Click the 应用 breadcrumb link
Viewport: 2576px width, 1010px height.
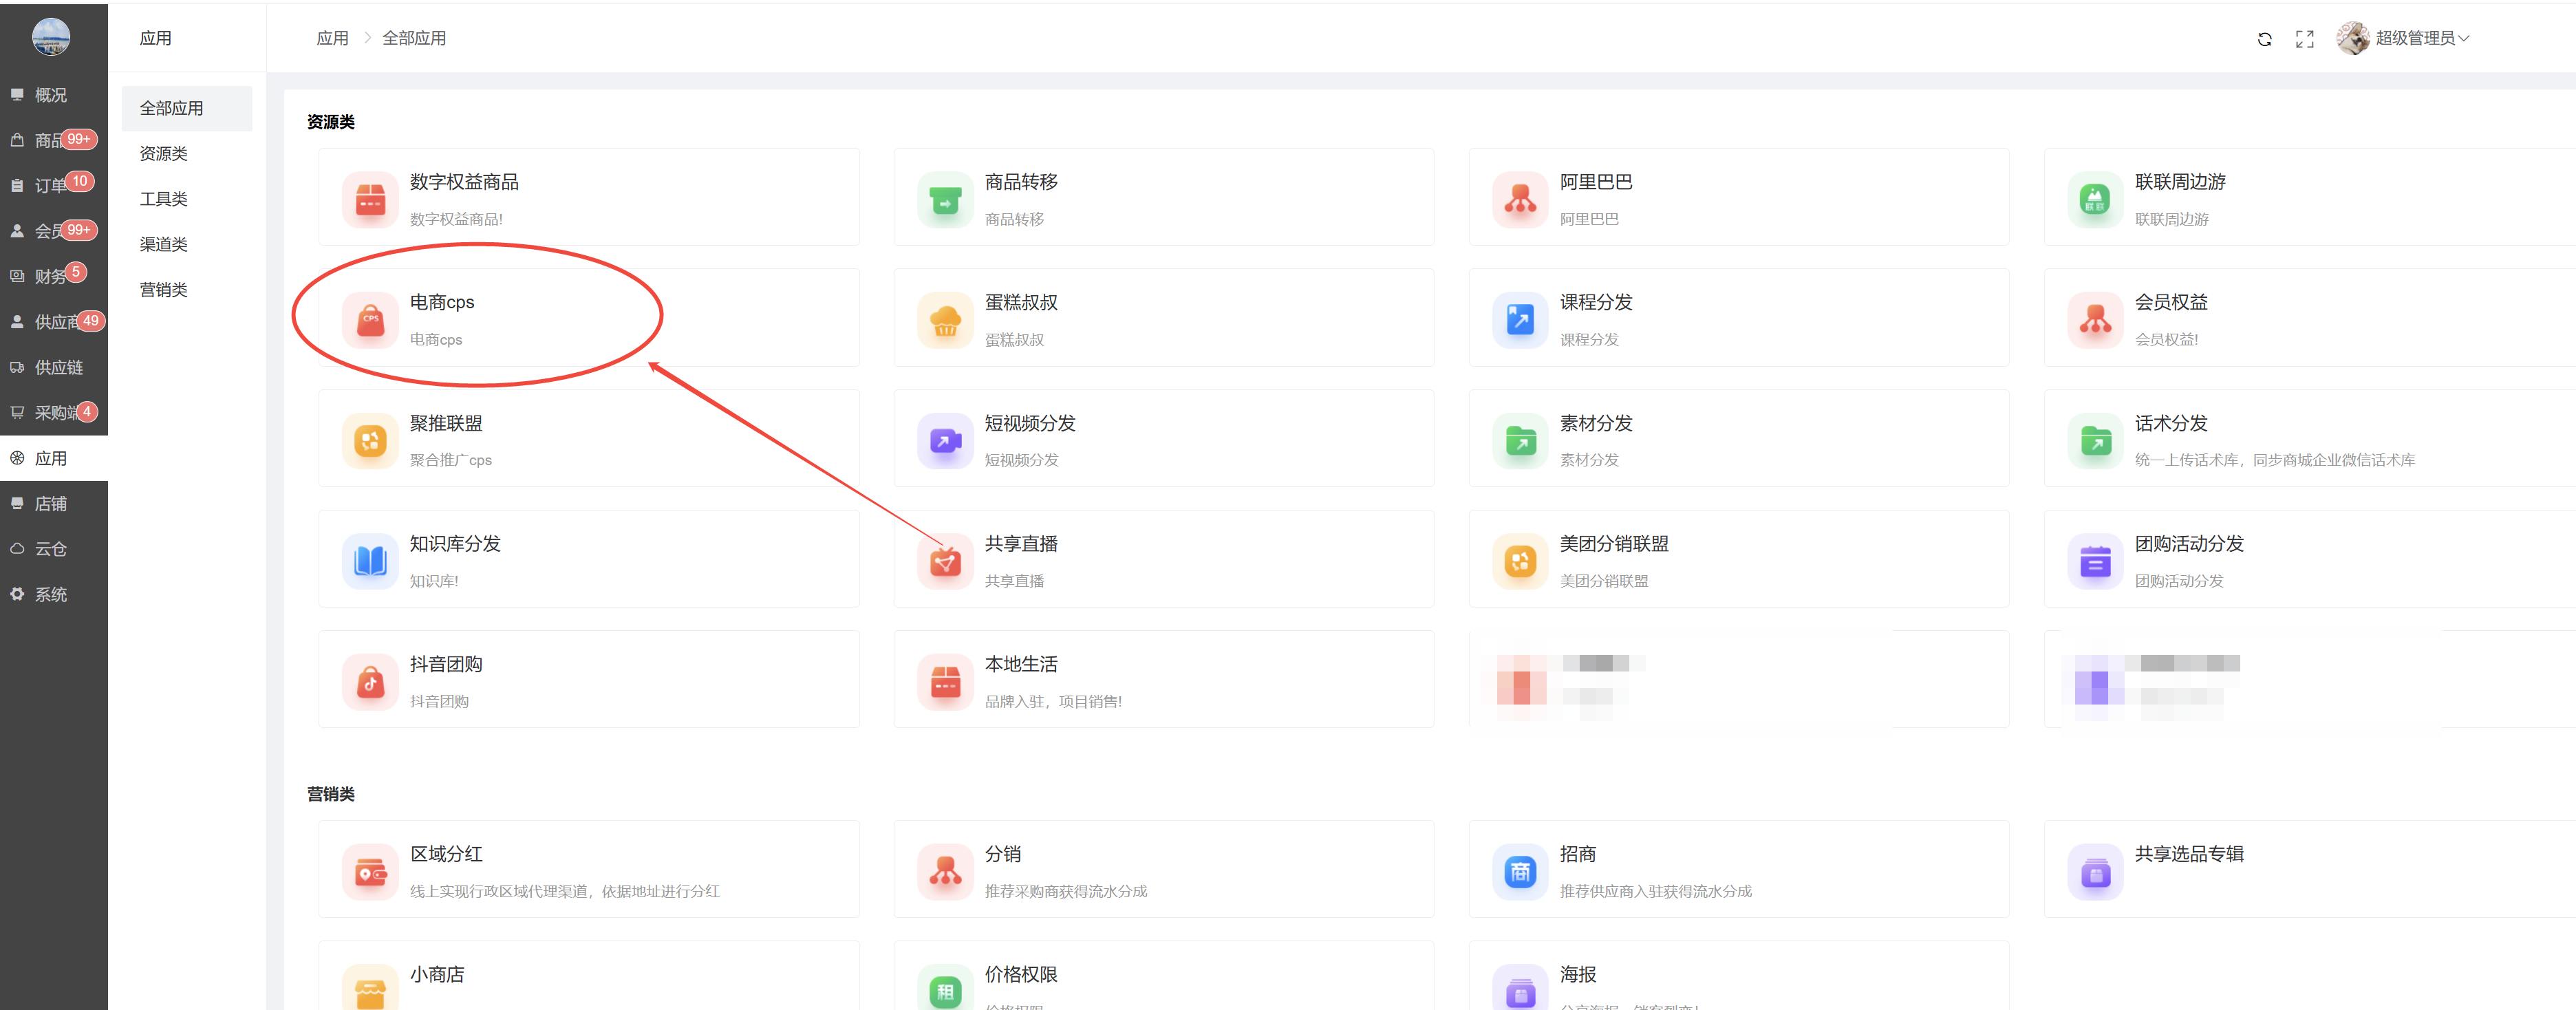(332, 38)
